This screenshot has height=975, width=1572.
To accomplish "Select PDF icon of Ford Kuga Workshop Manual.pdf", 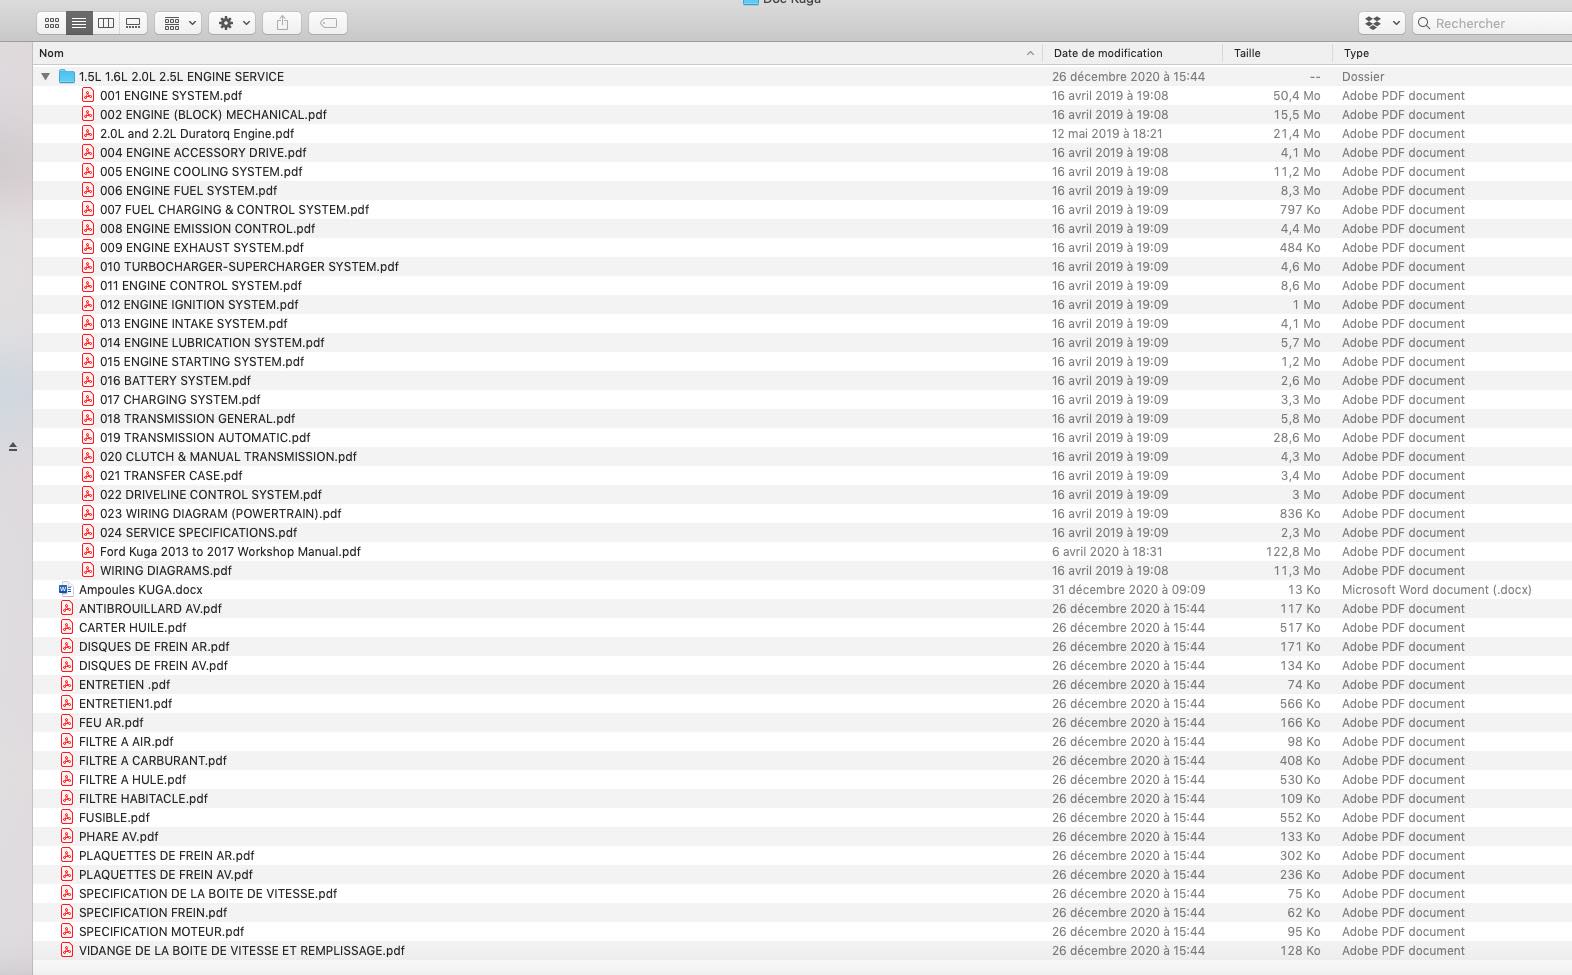I will pos(88,551).
